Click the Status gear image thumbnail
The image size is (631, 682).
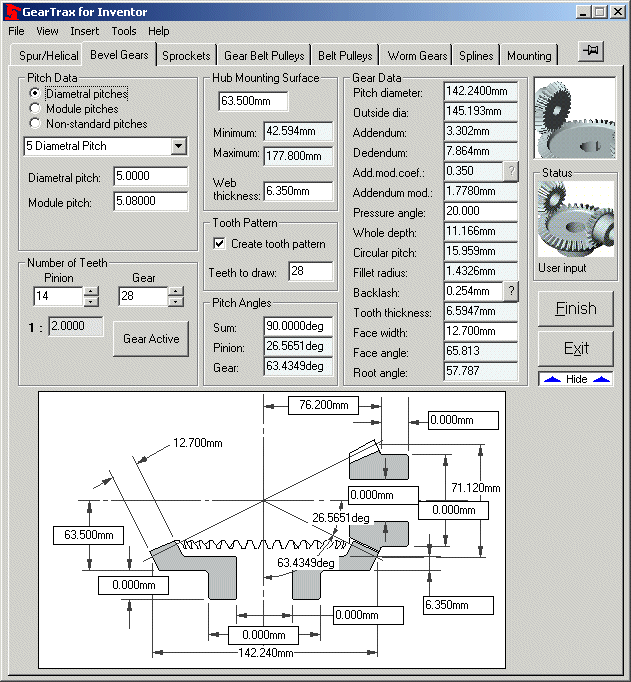(573, 220)
